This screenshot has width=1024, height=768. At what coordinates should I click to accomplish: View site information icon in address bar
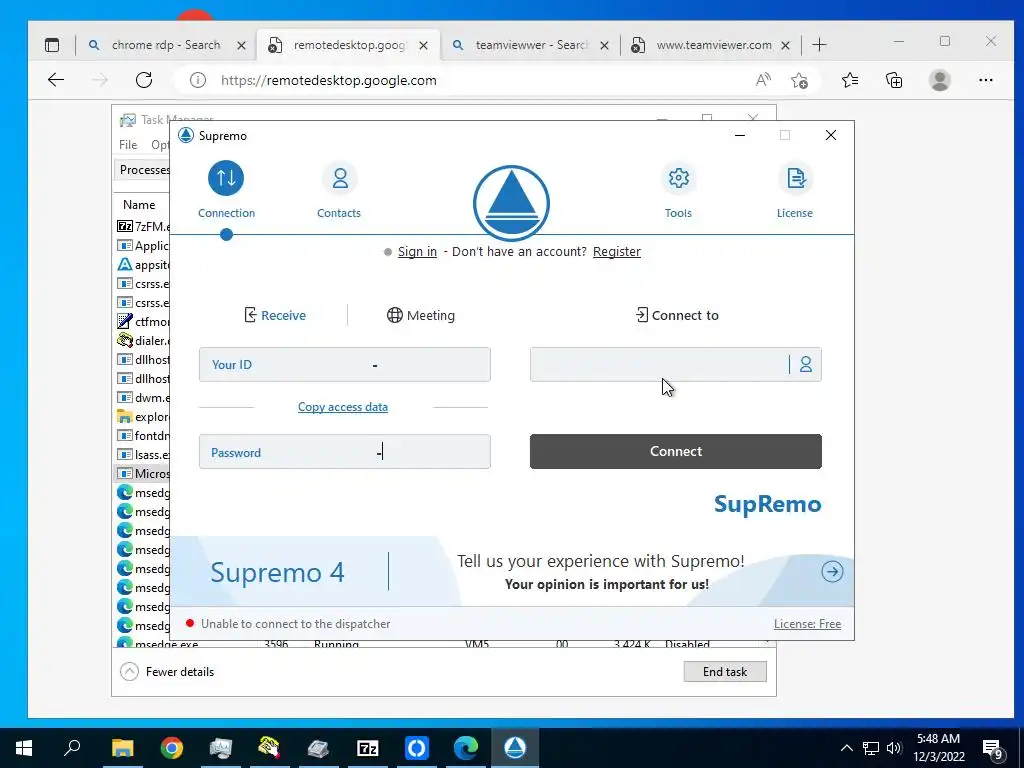click(x=197, y=80)
